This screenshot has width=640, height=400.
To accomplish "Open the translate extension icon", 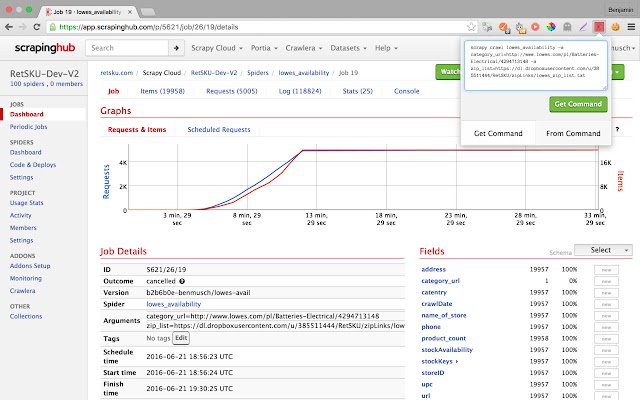I will 487,27.
